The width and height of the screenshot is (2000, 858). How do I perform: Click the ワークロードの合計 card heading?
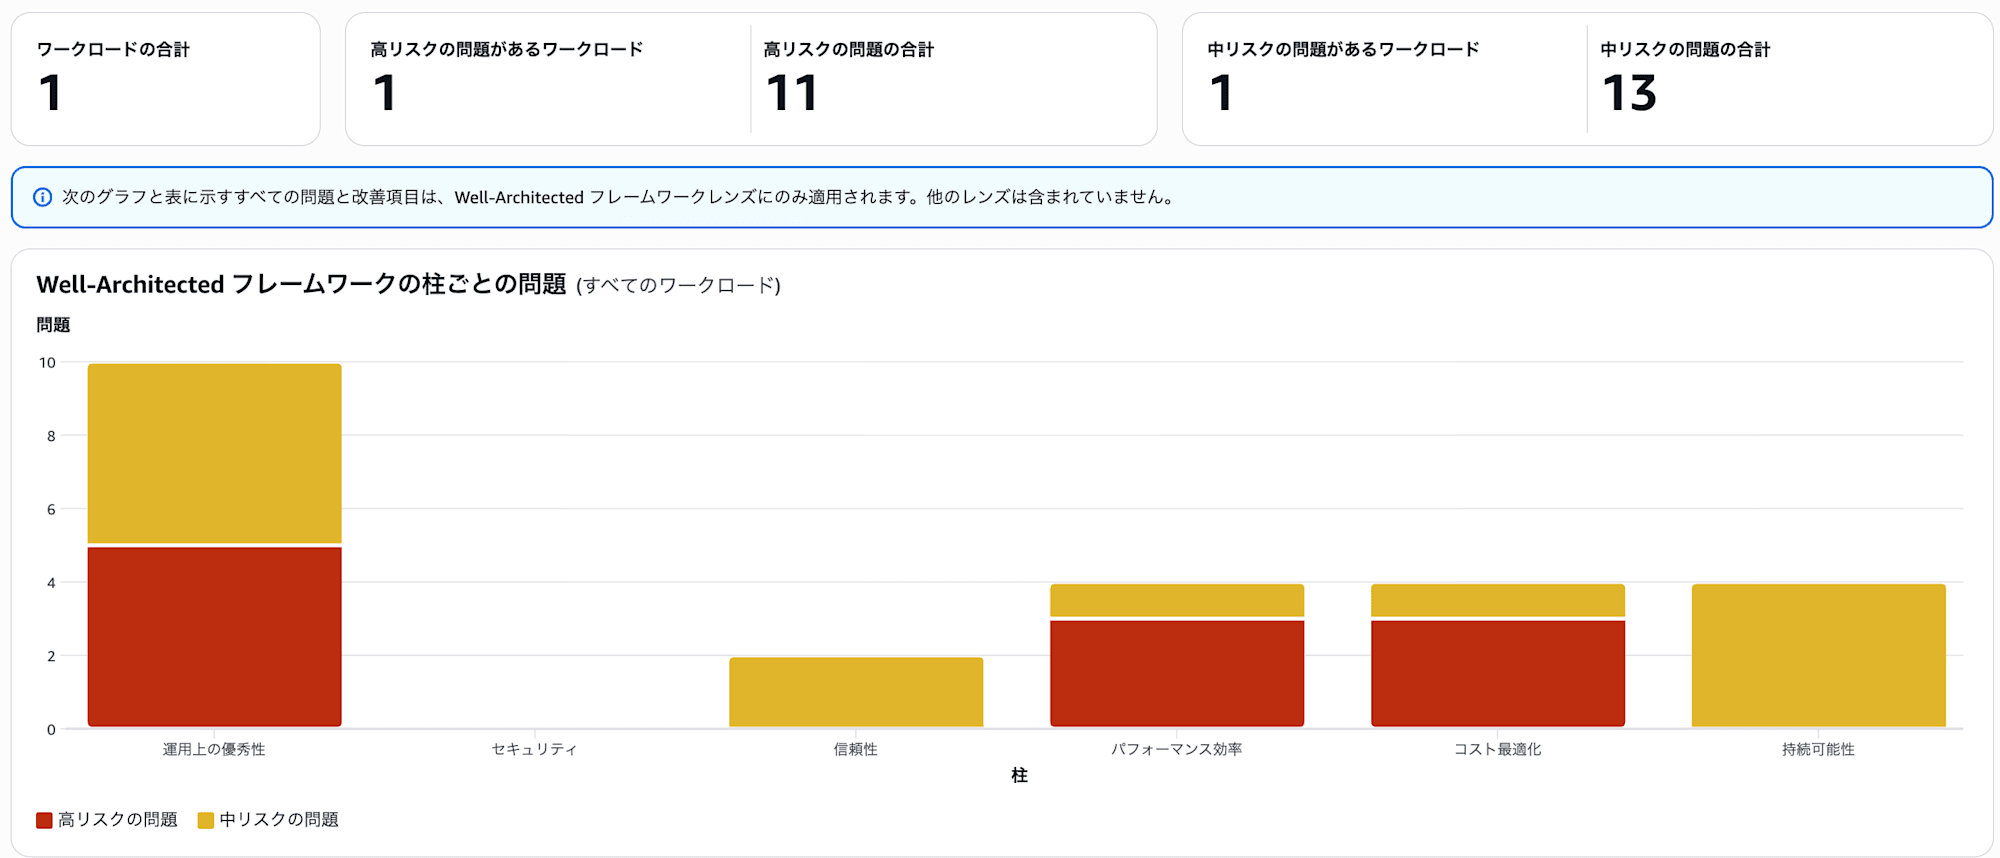(x=113, y=49)
